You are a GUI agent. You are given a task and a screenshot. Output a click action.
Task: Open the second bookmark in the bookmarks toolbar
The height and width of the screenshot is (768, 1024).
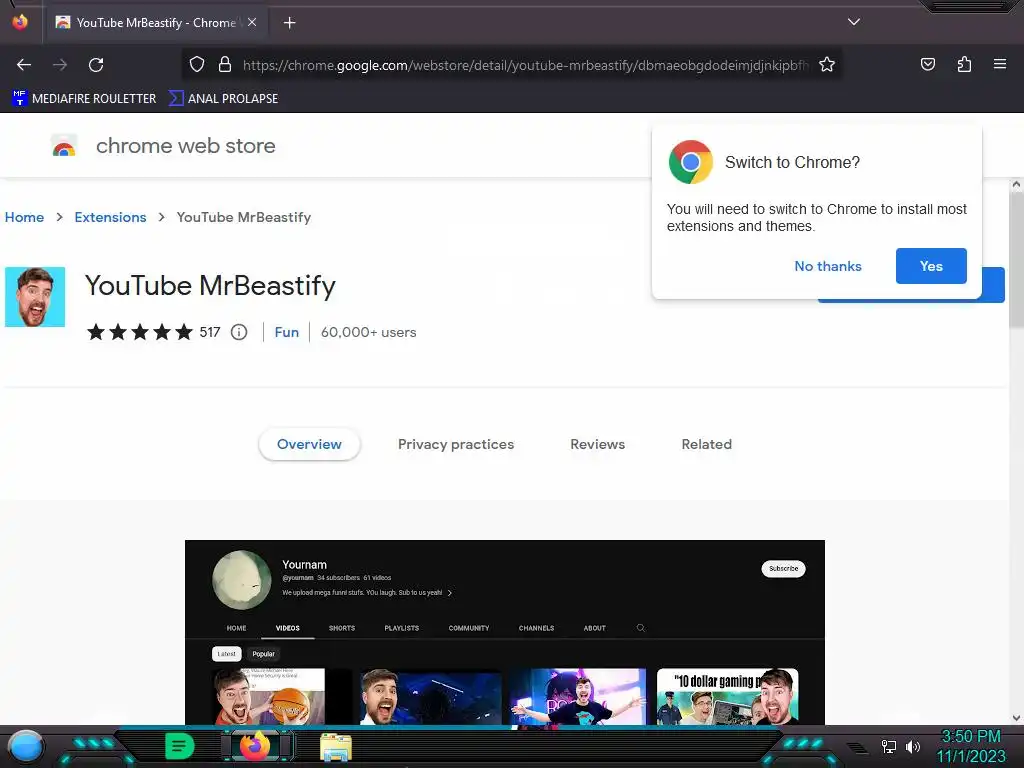pos(223,98)
